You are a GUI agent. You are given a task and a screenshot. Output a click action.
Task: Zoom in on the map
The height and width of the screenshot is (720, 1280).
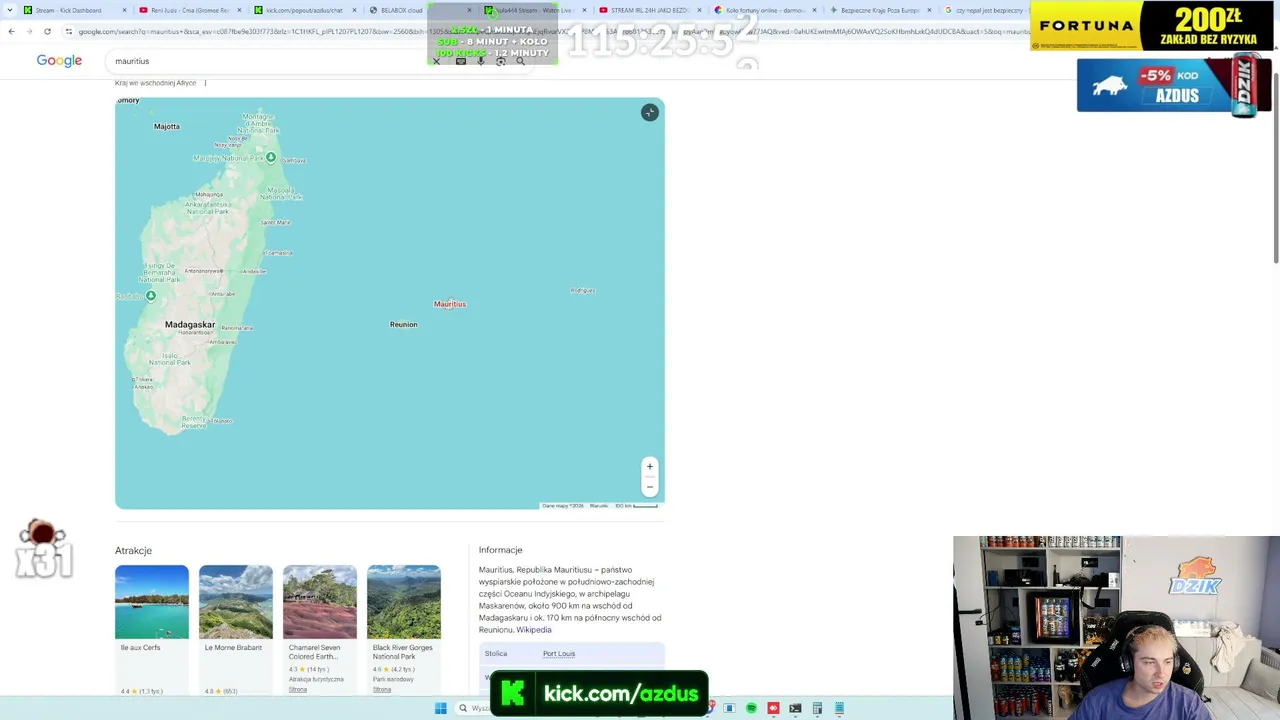point(649,466)
